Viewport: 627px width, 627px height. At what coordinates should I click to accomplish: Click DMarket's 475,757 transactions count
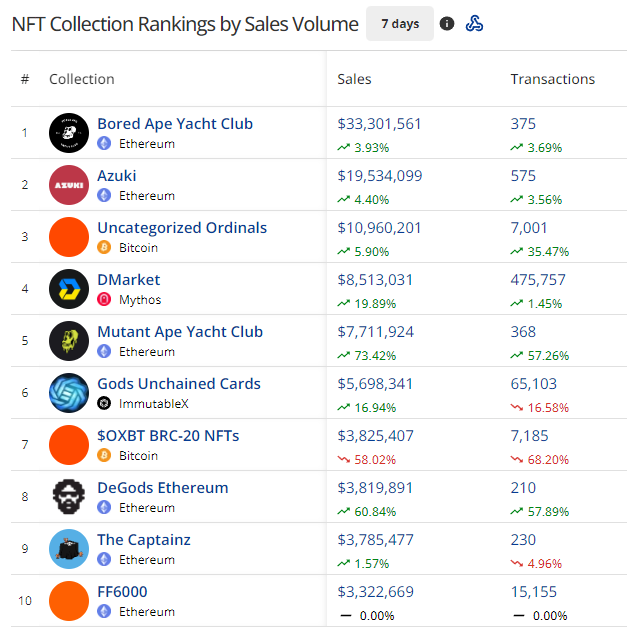pos(538,280)
